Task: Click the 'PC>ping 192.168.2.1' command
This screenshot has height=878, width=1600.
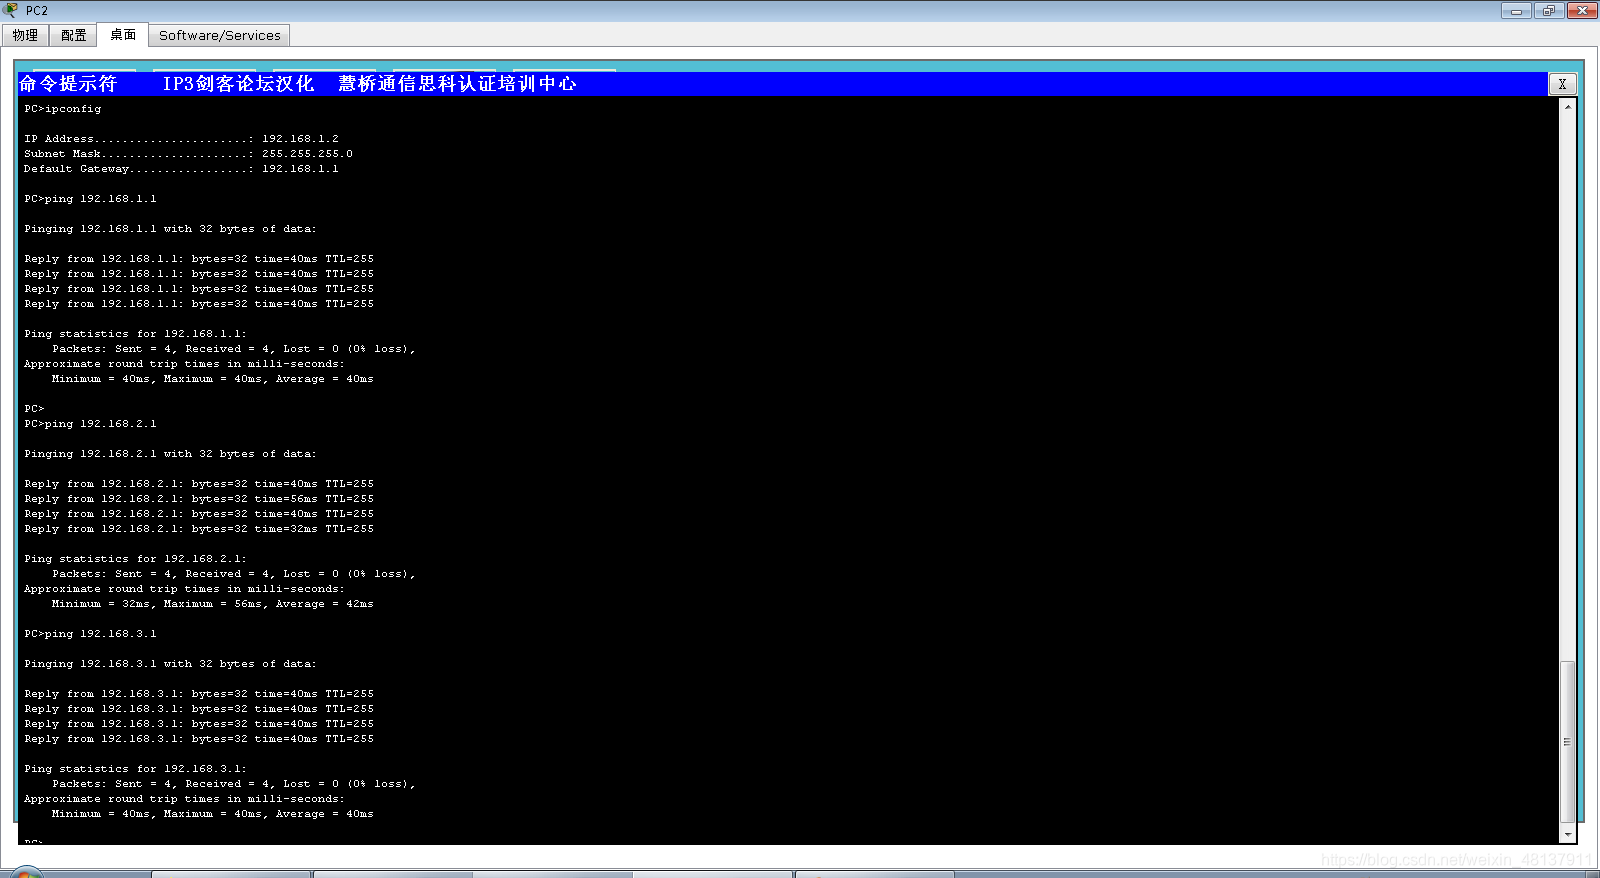Action: (x=90, y=424)
